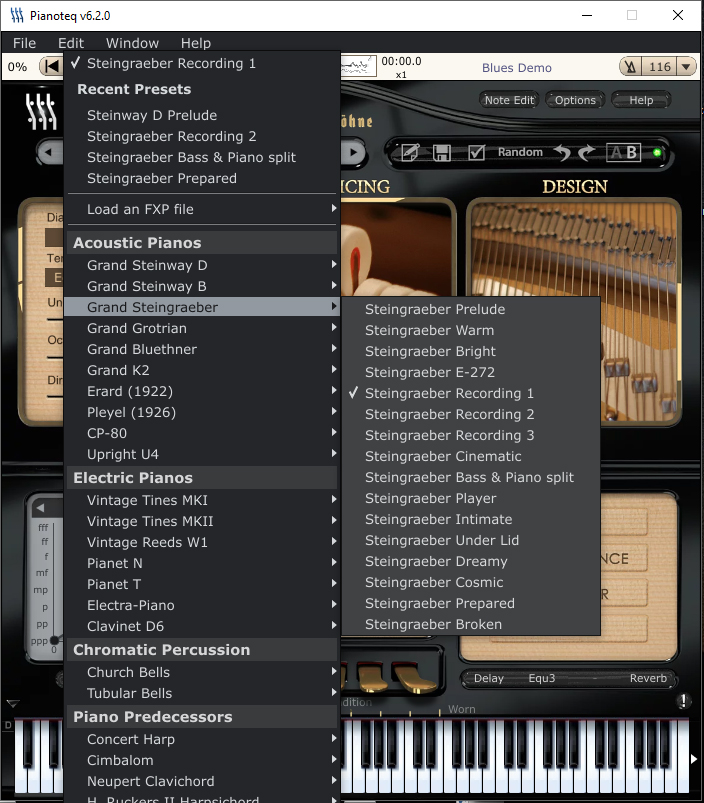Open the File menu
The height and width of the screenshot is (803, 704).
[x=25, y=43]
